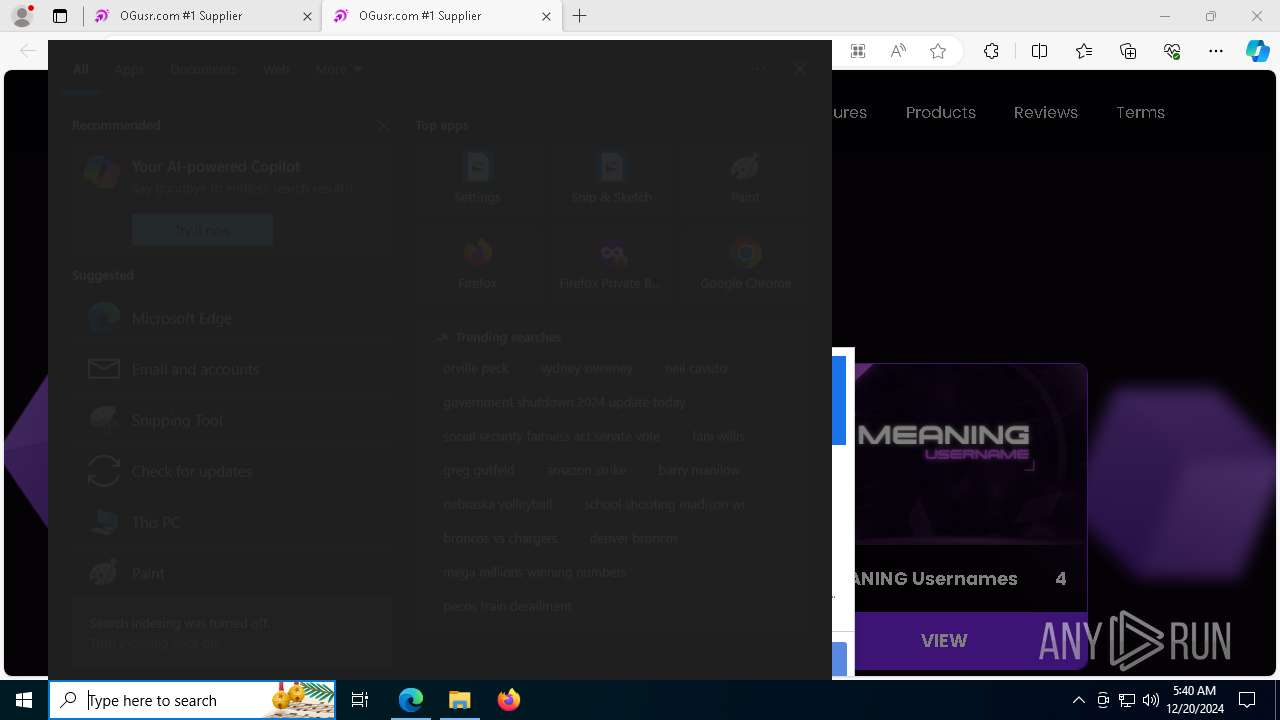Open the volume control in tray
1280x720 pixels.
(1150, 700)
